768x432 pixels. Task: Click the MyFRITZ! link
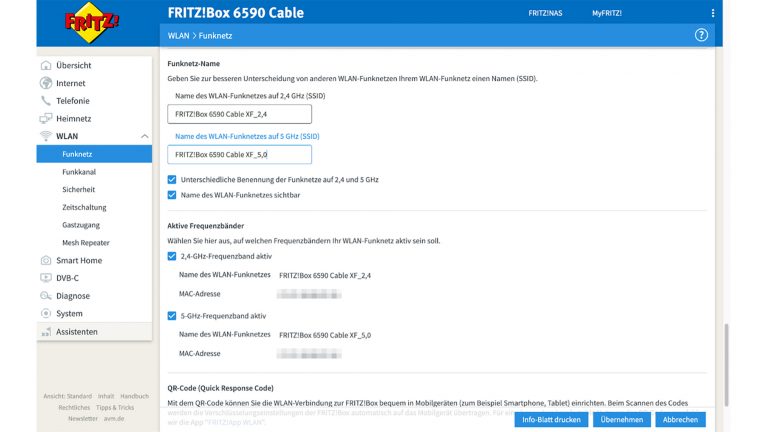(607, 13)
